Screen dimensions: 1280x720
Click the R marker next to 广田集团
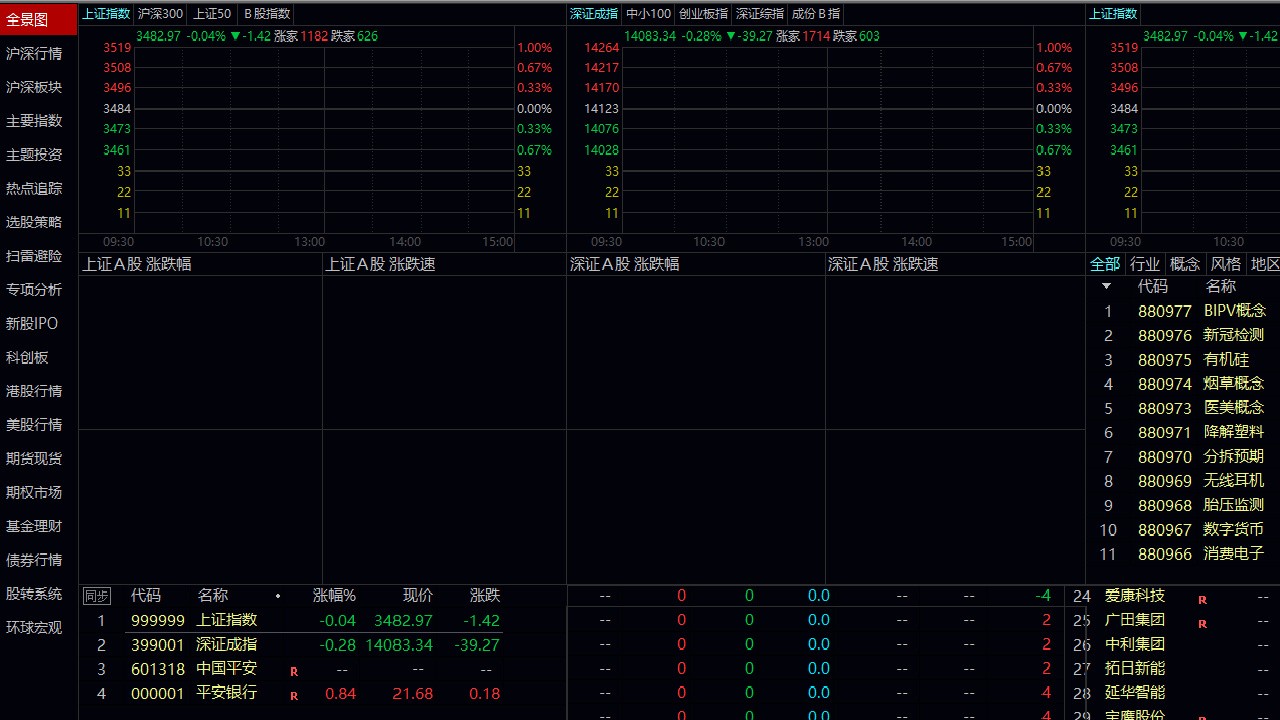1202,623
